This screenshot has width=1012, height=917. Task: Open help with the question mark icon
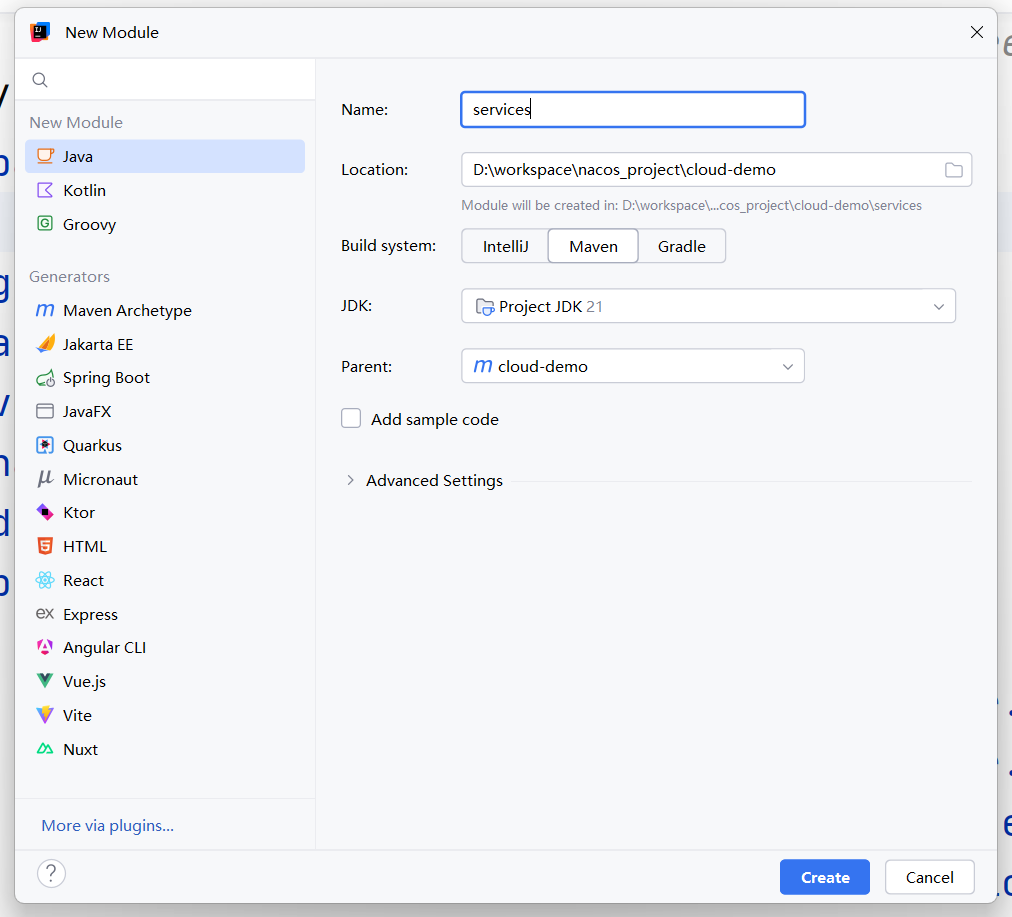(51, 874)
